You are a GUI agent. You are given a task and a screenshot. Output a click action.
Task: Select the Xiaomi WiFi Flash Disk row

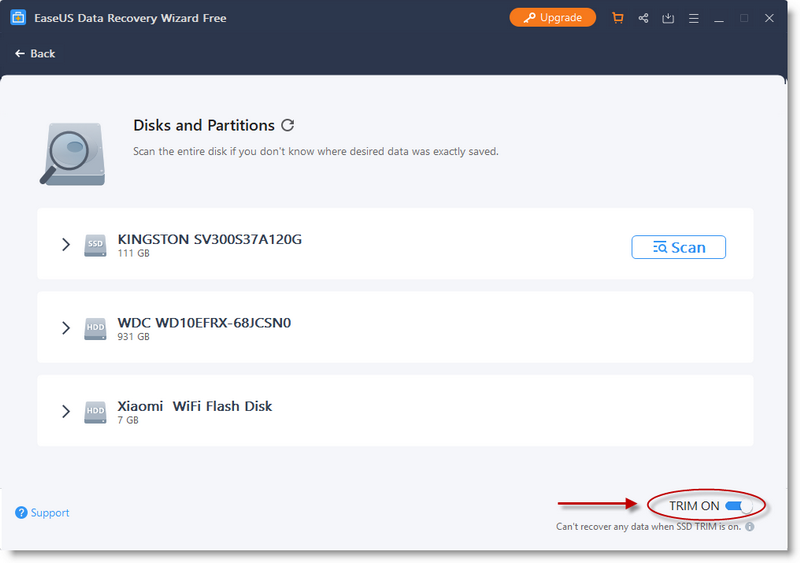395,411
